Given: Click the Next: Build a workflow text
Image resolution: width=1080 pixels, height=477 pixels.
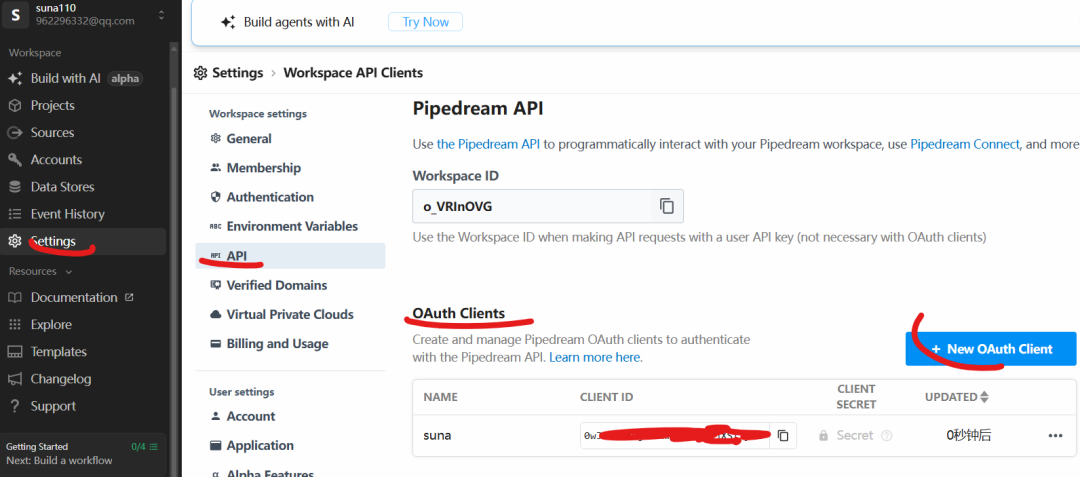Looking at the screenshot, I should coord(59,460).
